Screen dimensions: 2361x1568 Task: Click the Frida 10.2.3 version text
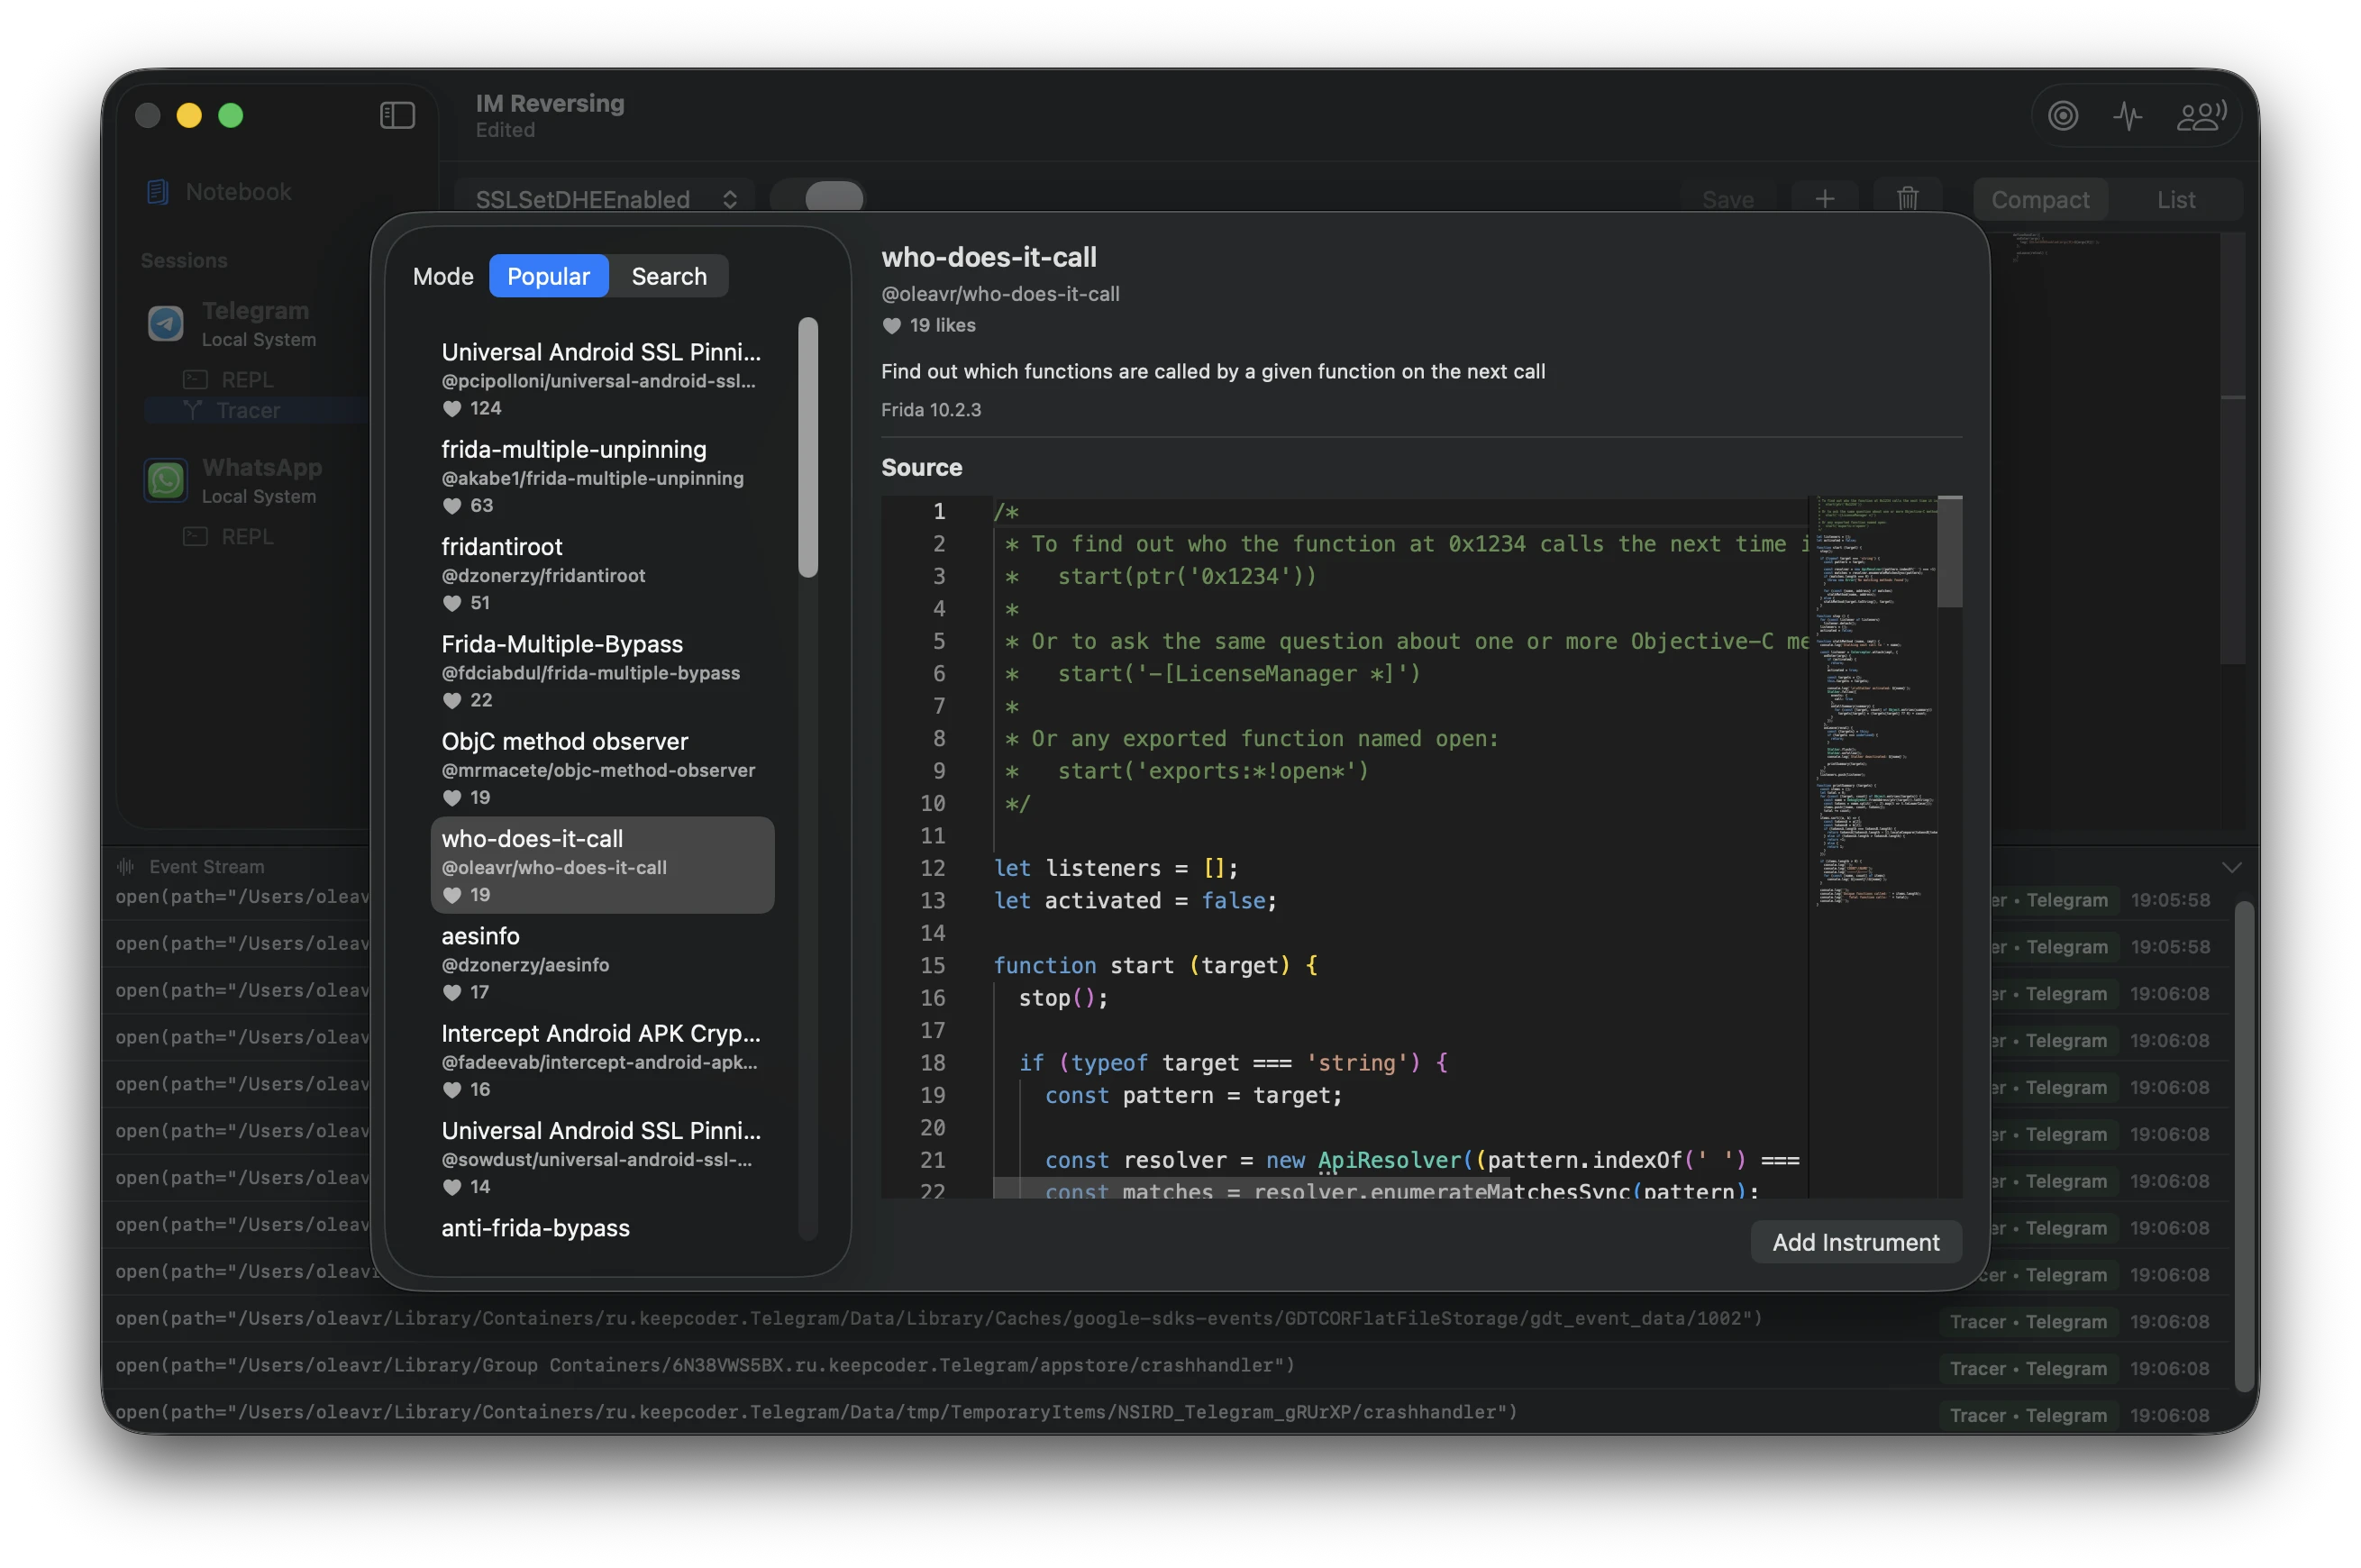pos(931,410)
